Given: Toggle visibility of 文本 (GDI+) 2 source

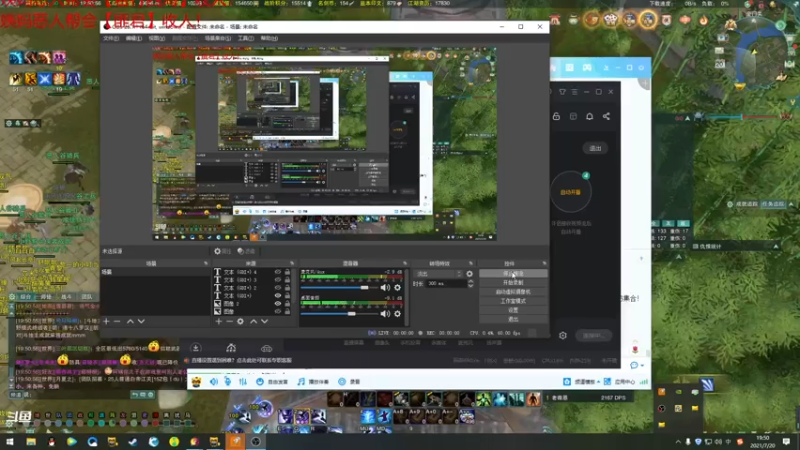Looking at the screenshot, I should point(278,288).
